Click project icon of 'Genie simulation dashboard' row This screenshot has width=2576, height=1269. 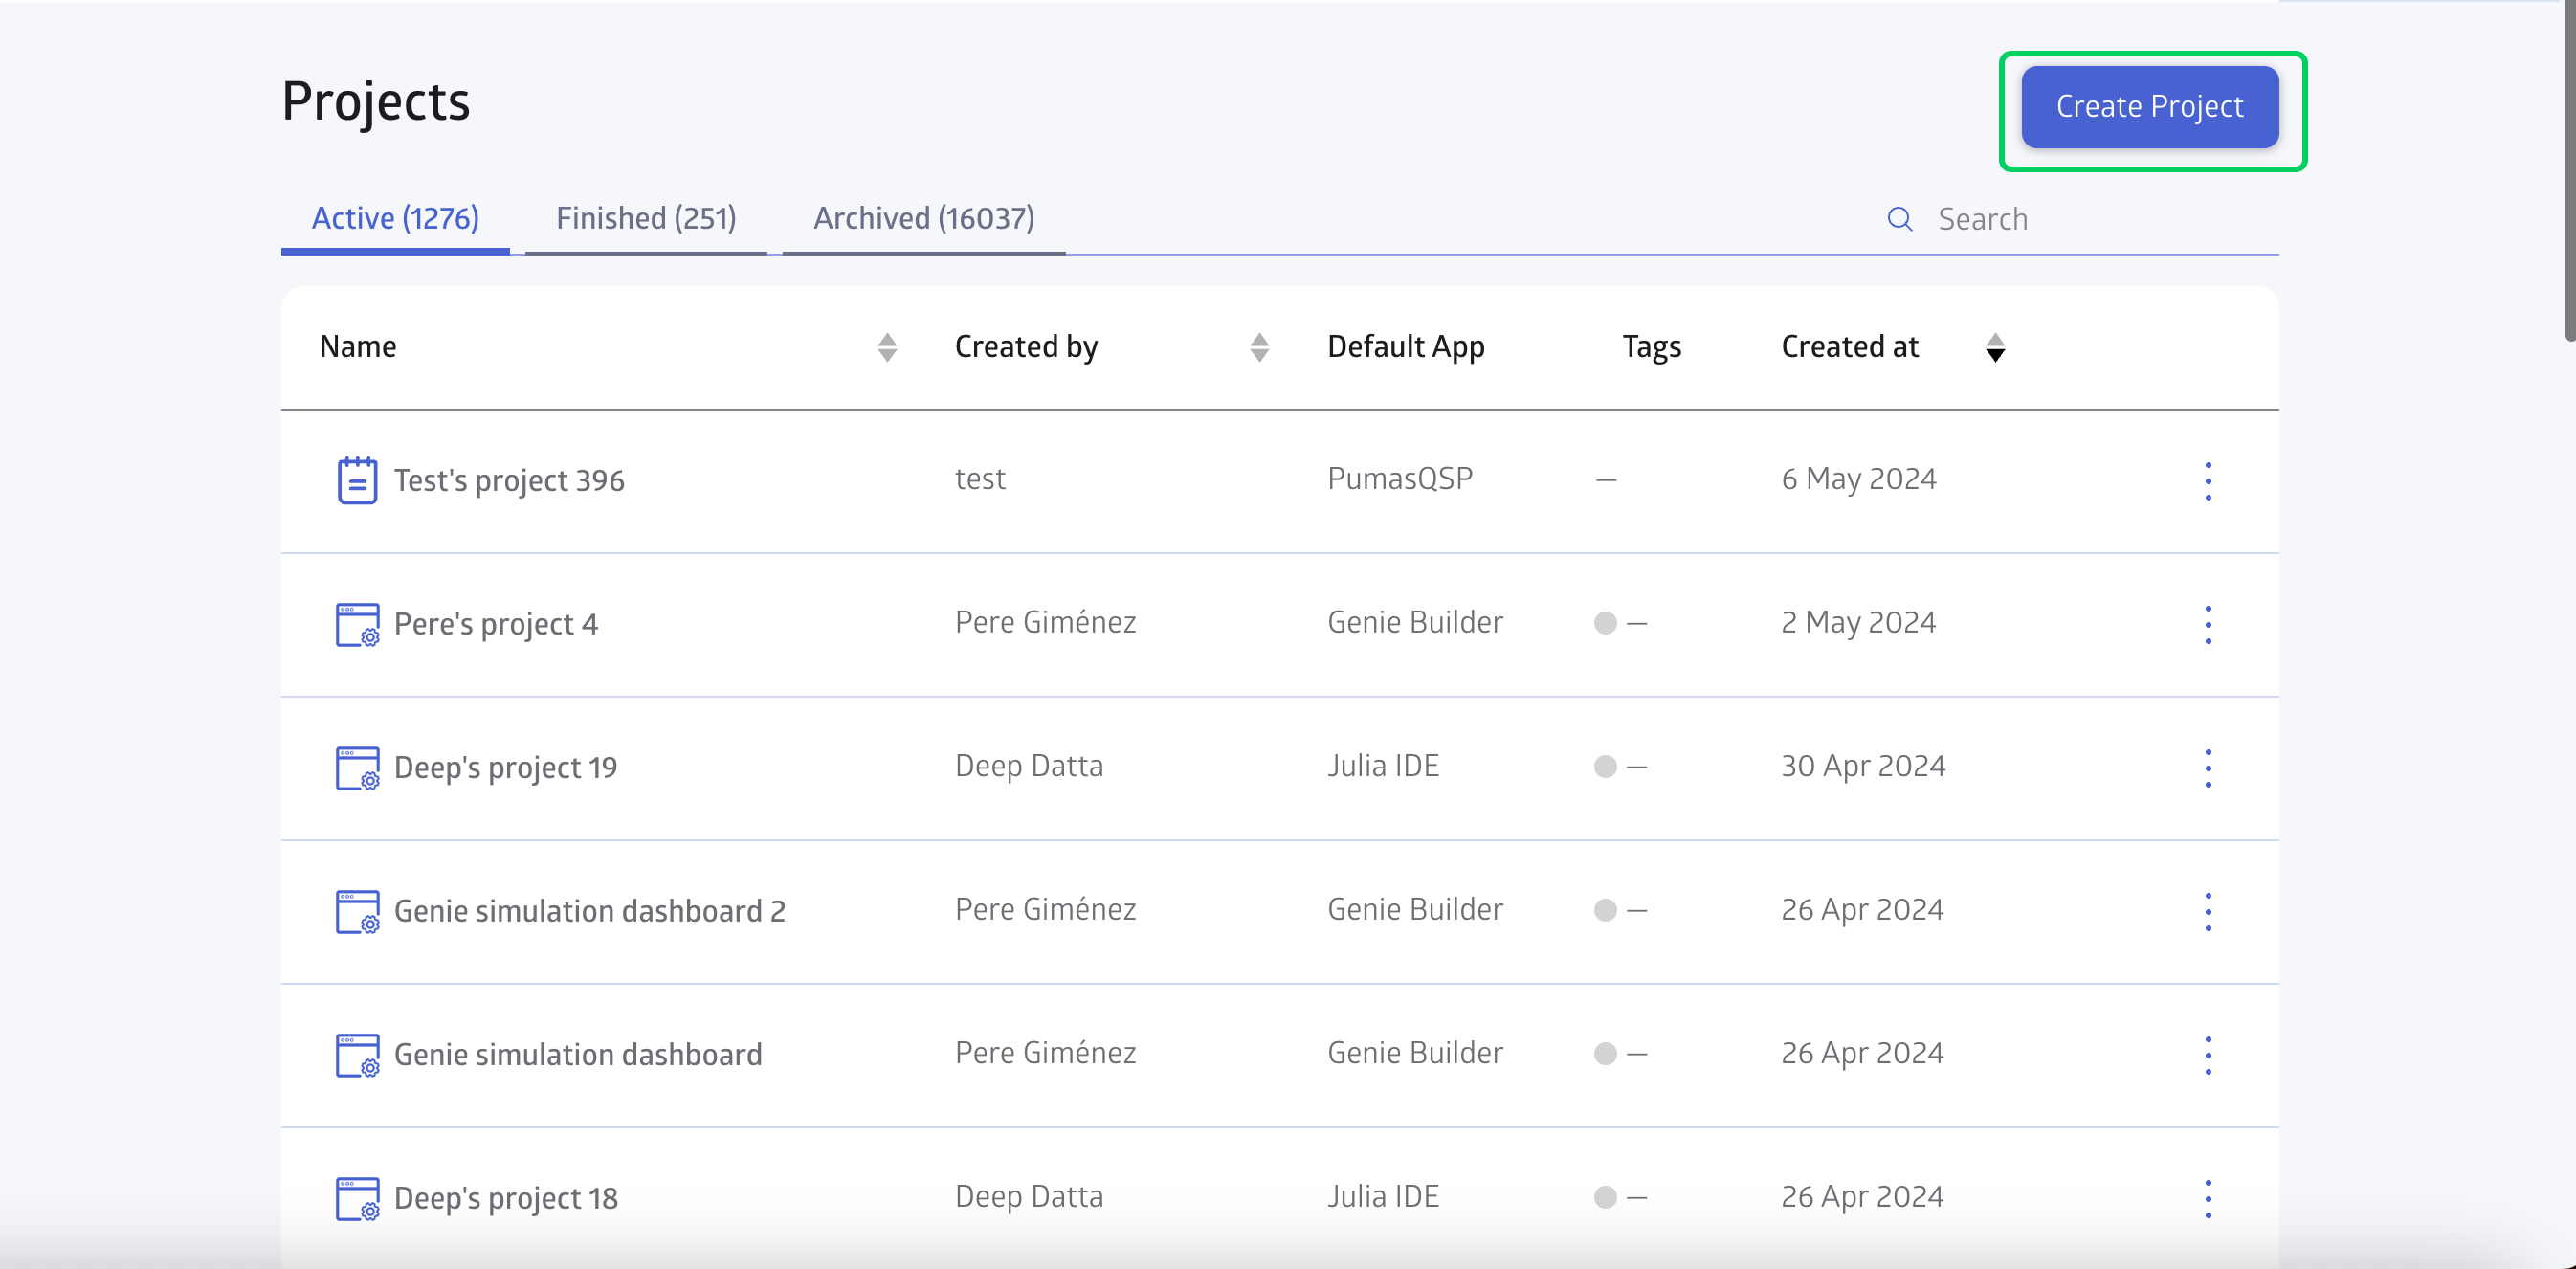357,1055
